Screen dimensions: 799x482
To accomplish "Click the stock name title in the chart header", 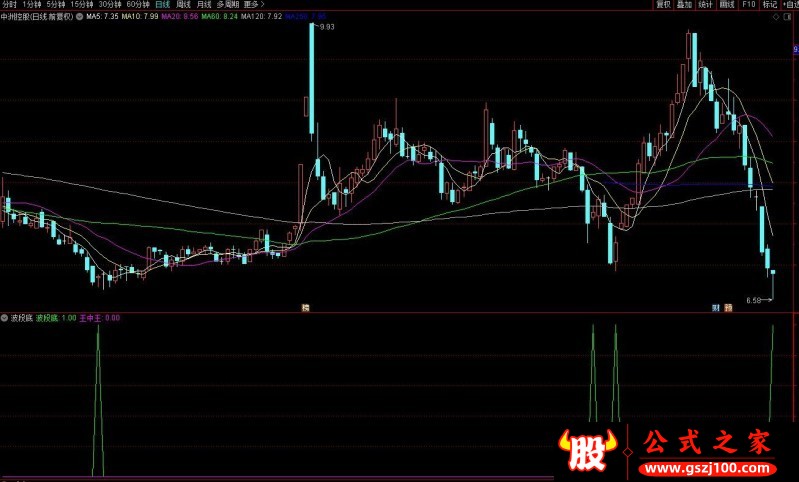I will click(x=37, y=16).
